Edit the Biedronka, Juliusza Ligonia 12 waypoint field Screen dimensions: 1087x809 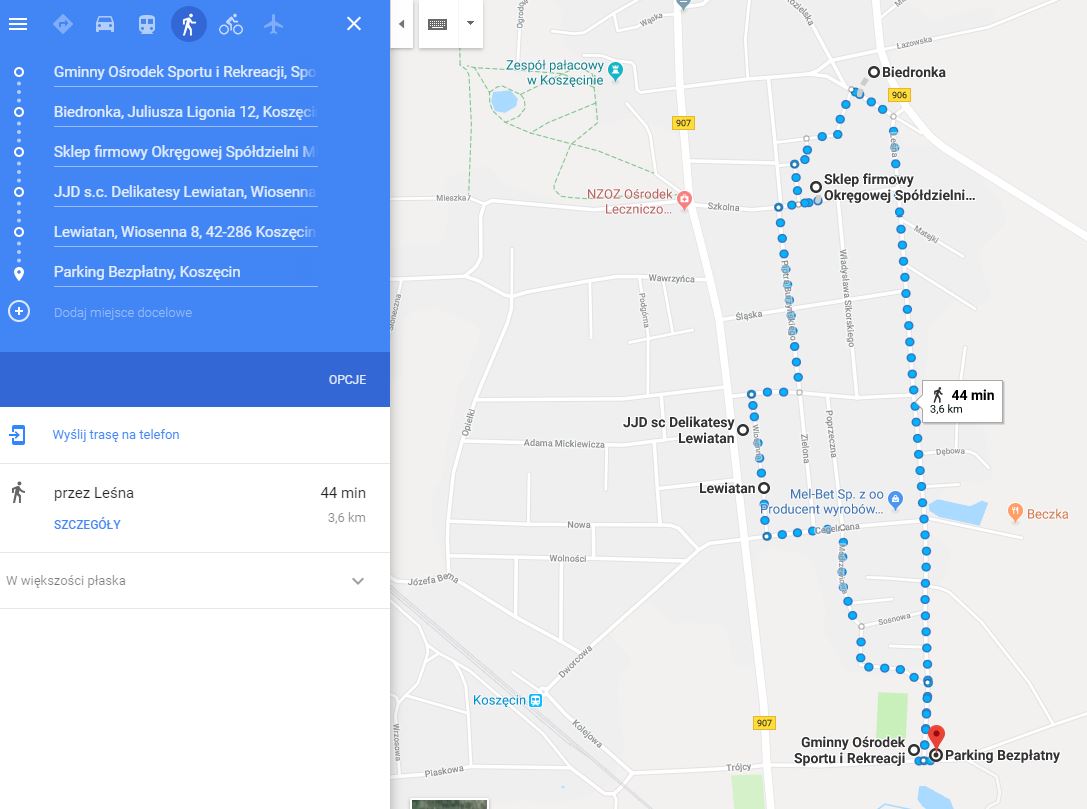point(185,112)
